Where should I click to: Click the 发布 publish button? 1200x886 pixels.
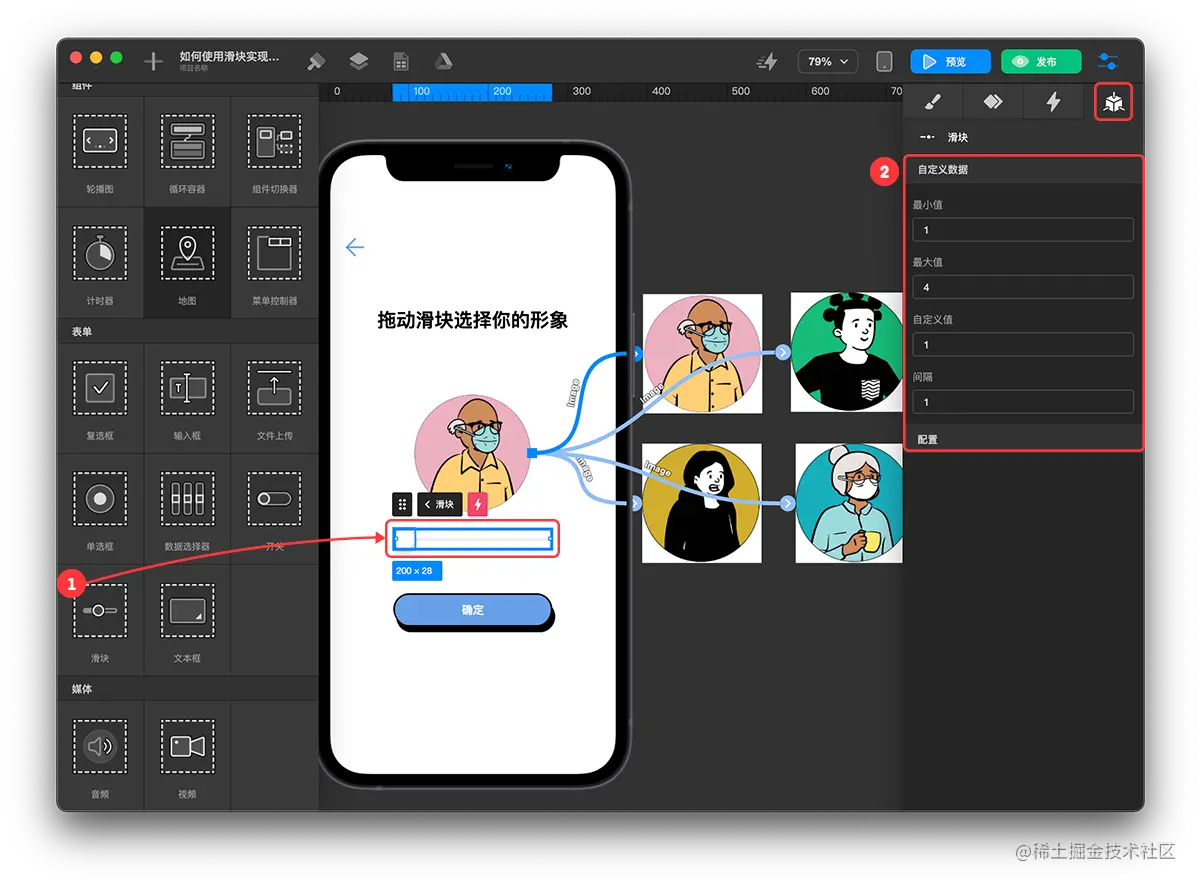click(x=1041, y=62)
